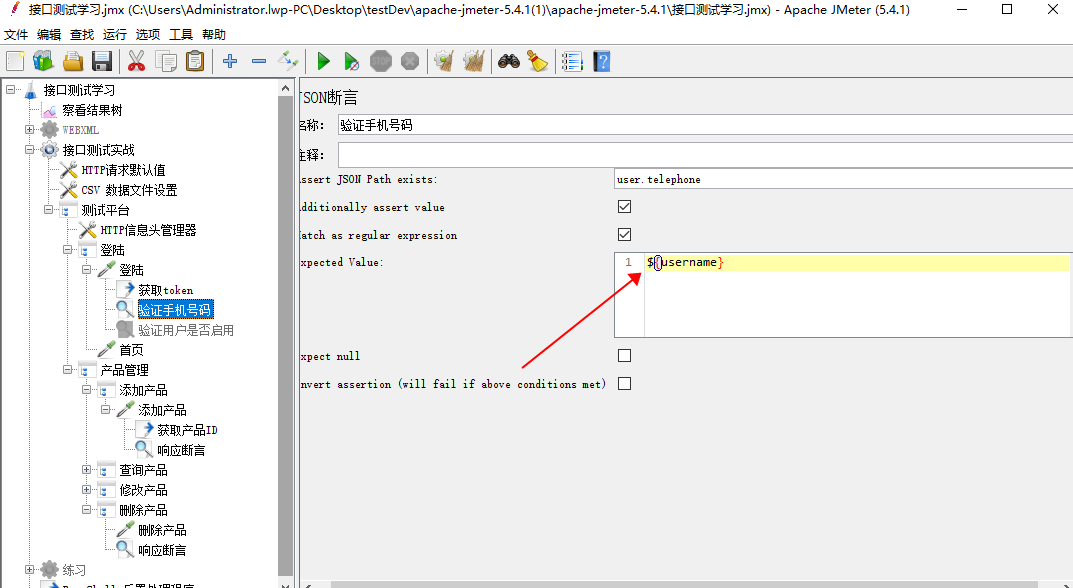Click the 名称 field containing 验证手机号码
This screenshot has height=588, width=1073.
tap(705, 125)
